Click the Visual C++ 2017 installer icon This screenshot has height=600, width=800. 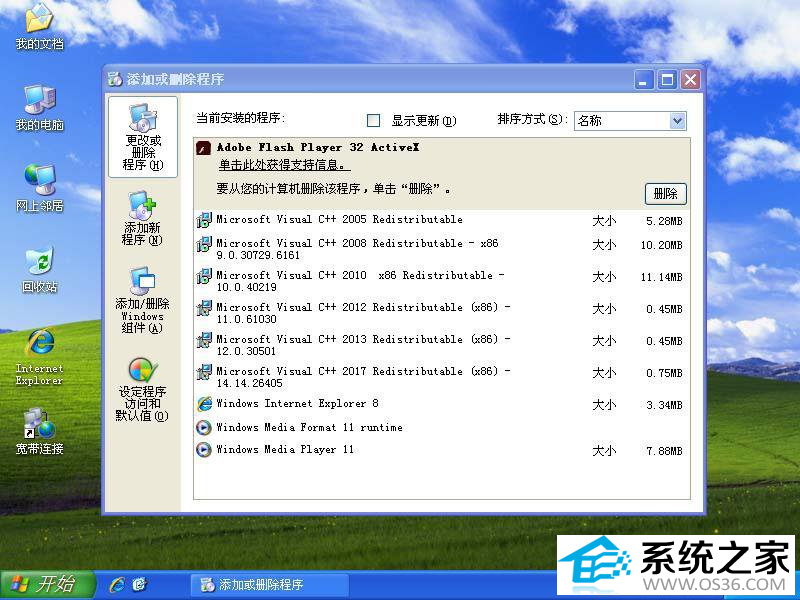coord(204,372)
